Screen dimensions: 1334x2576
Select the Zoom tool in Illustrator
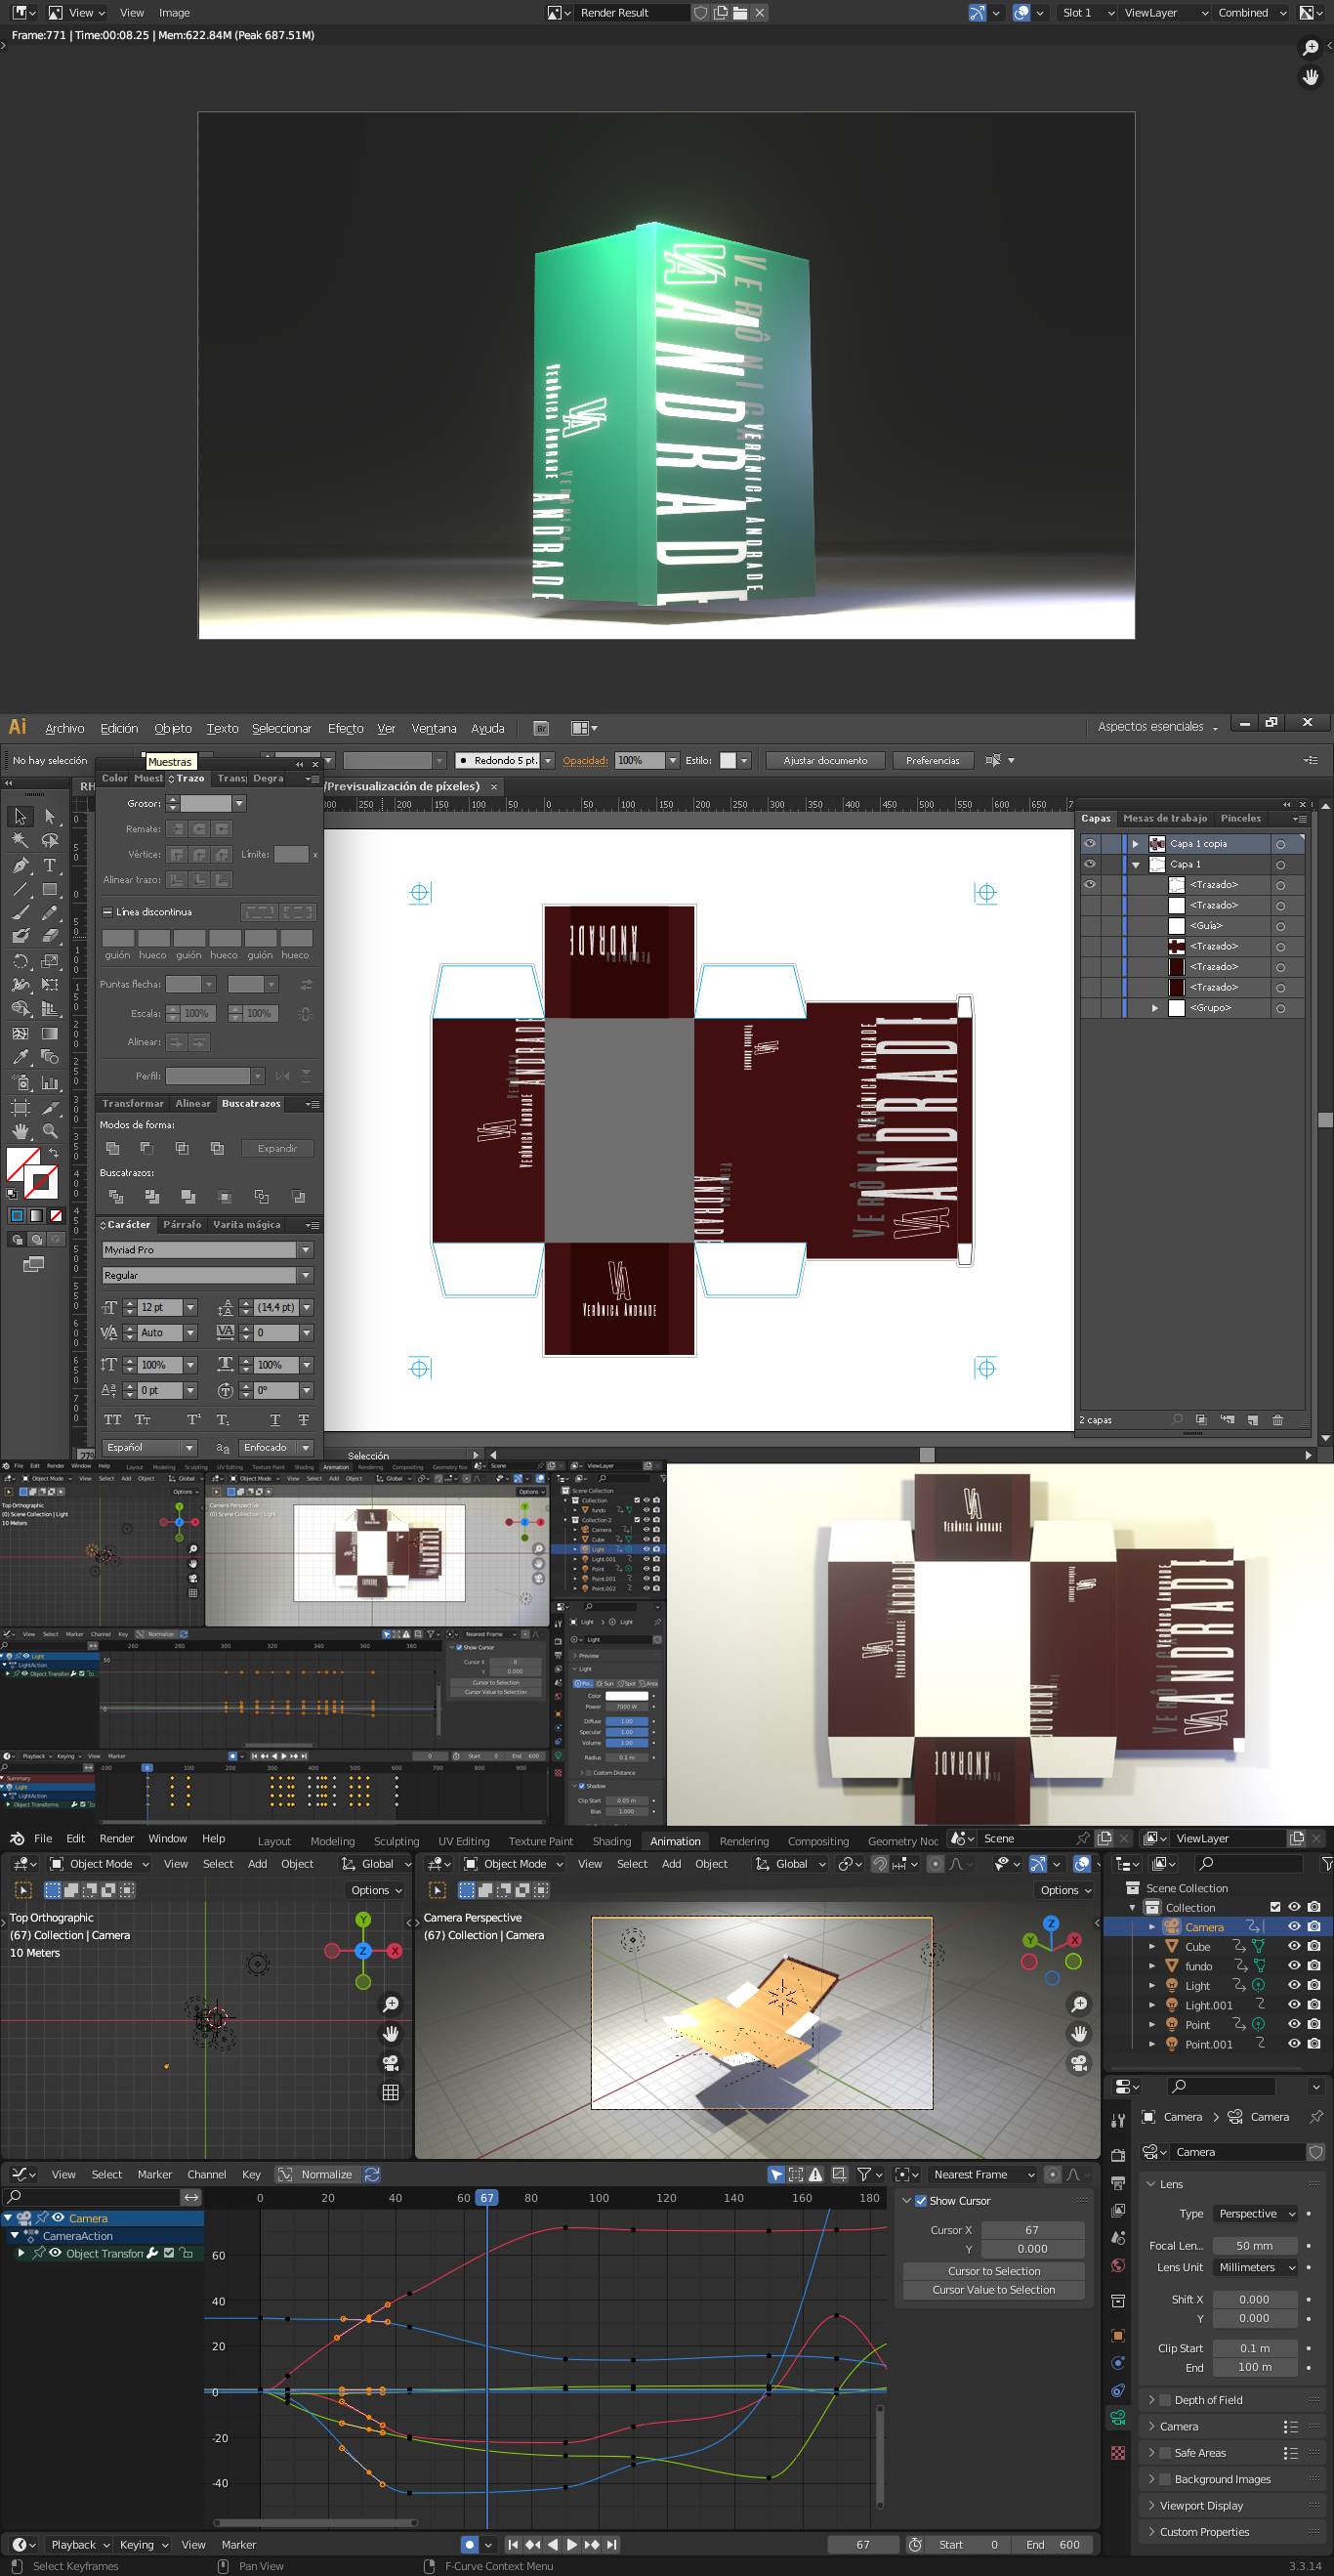tap(49, 1131)
